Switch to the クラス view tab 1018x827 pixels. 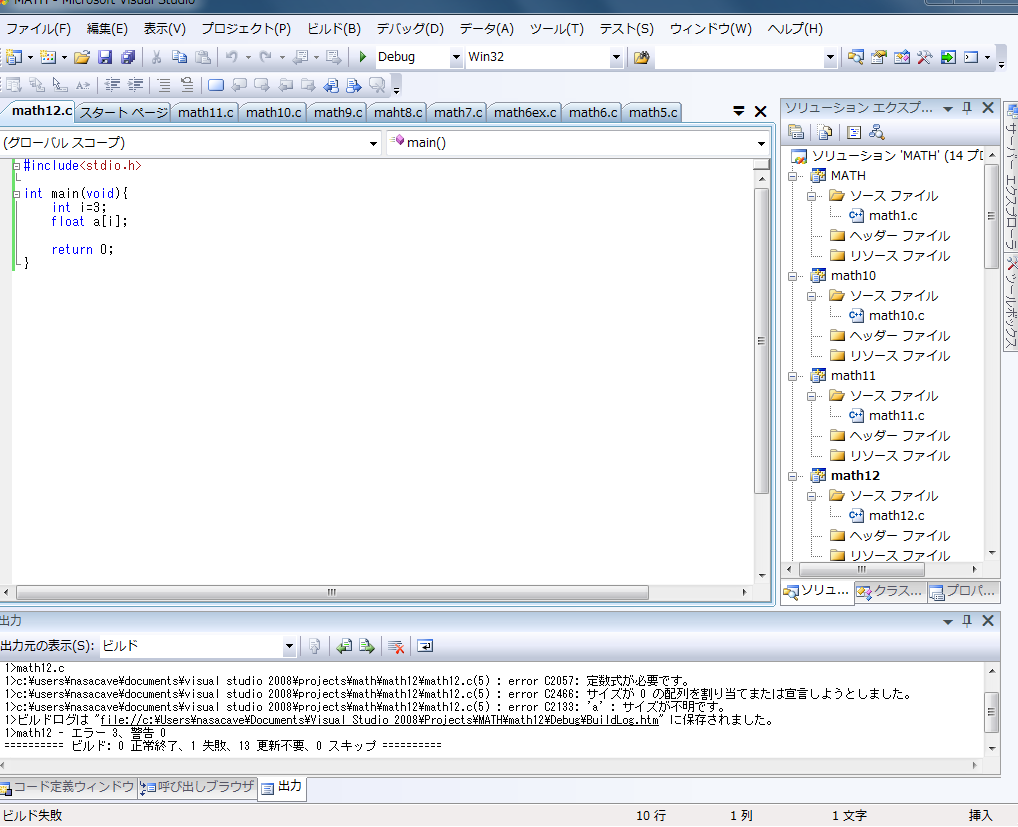click(x=889, y=591)
